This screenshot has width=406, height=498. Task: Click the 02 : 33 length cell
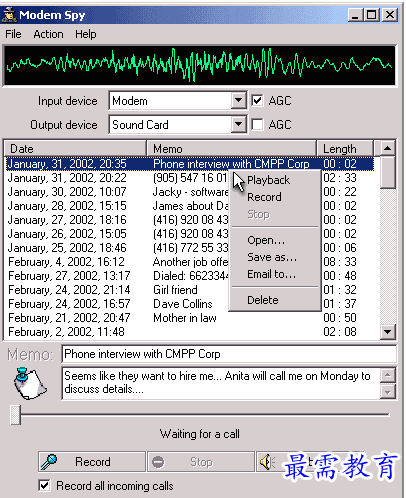coord(340,178)
